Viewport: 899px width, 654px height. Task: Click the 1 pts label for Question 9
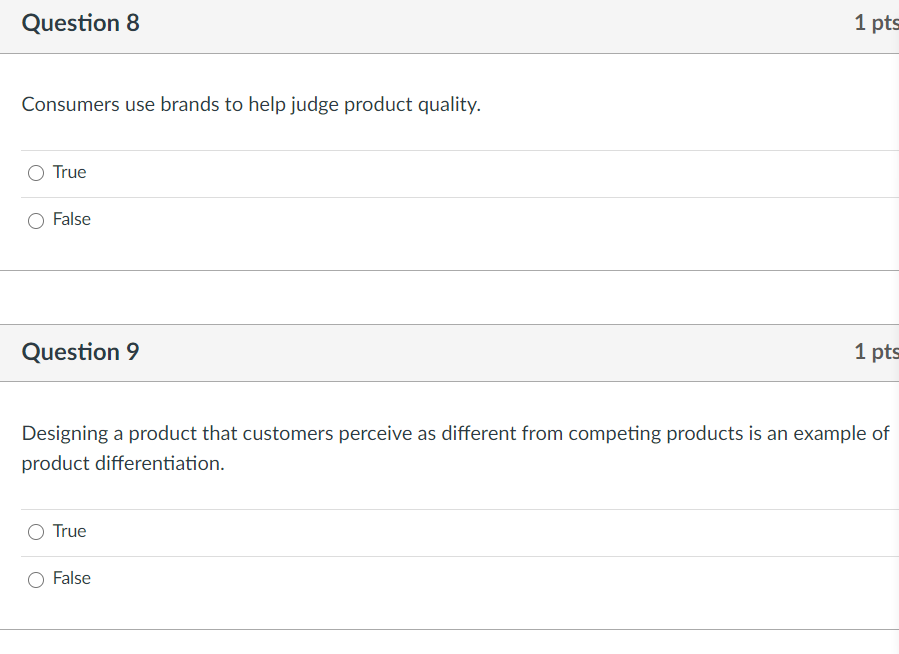[x=873, y=352]
